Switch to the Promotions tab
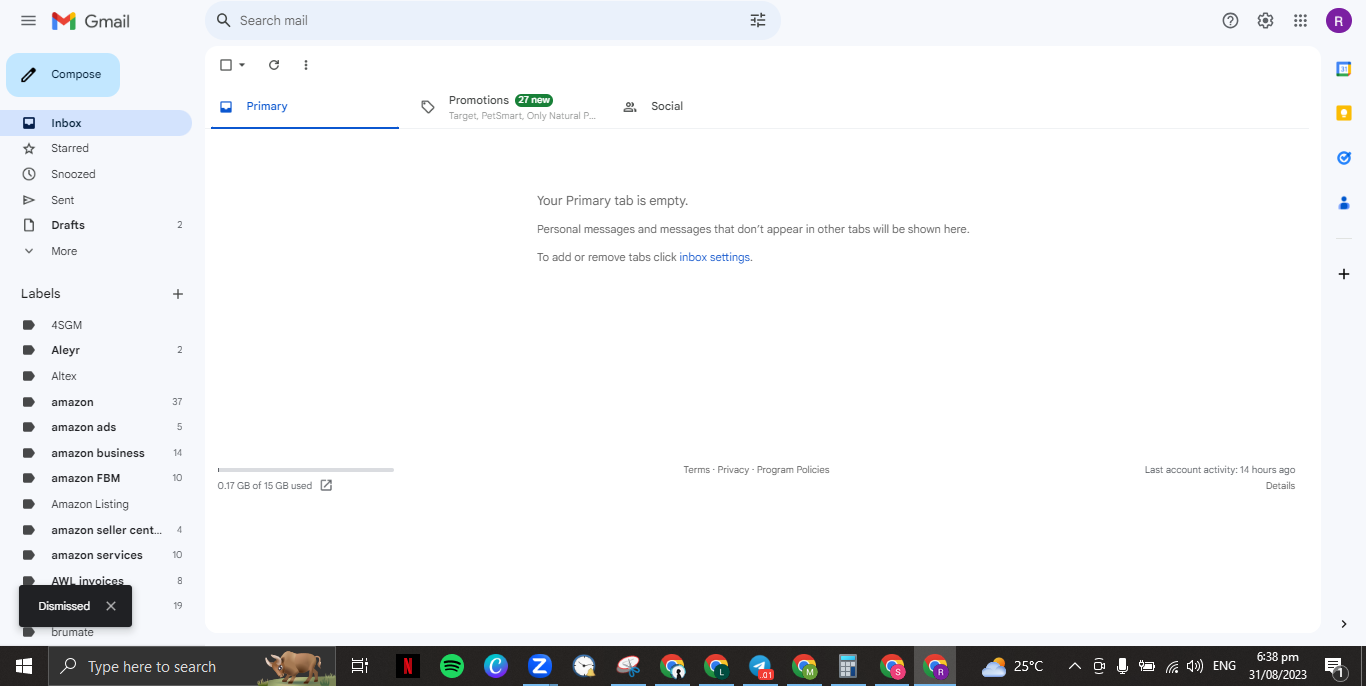1366x686 pixels. 510,106
